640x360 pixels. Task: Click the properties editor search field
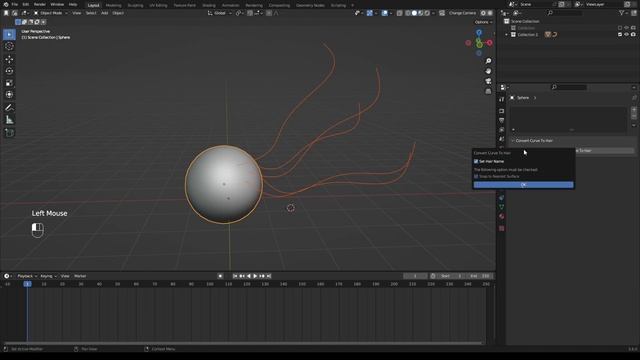[569, 87]
